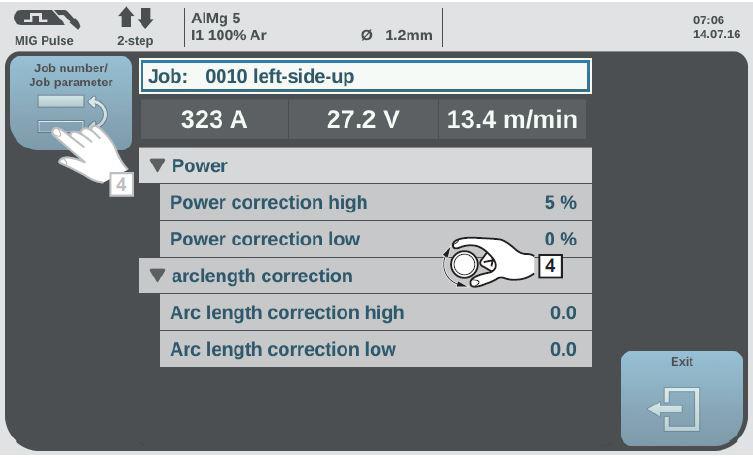Tap the 323 A current display
The image size is (753, 458).
[214, 119]
